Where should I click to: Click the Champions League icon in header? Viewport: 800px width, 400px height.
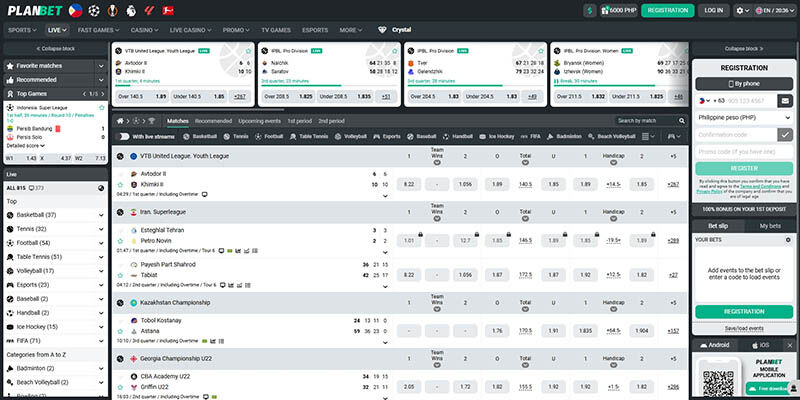[95, 10]
